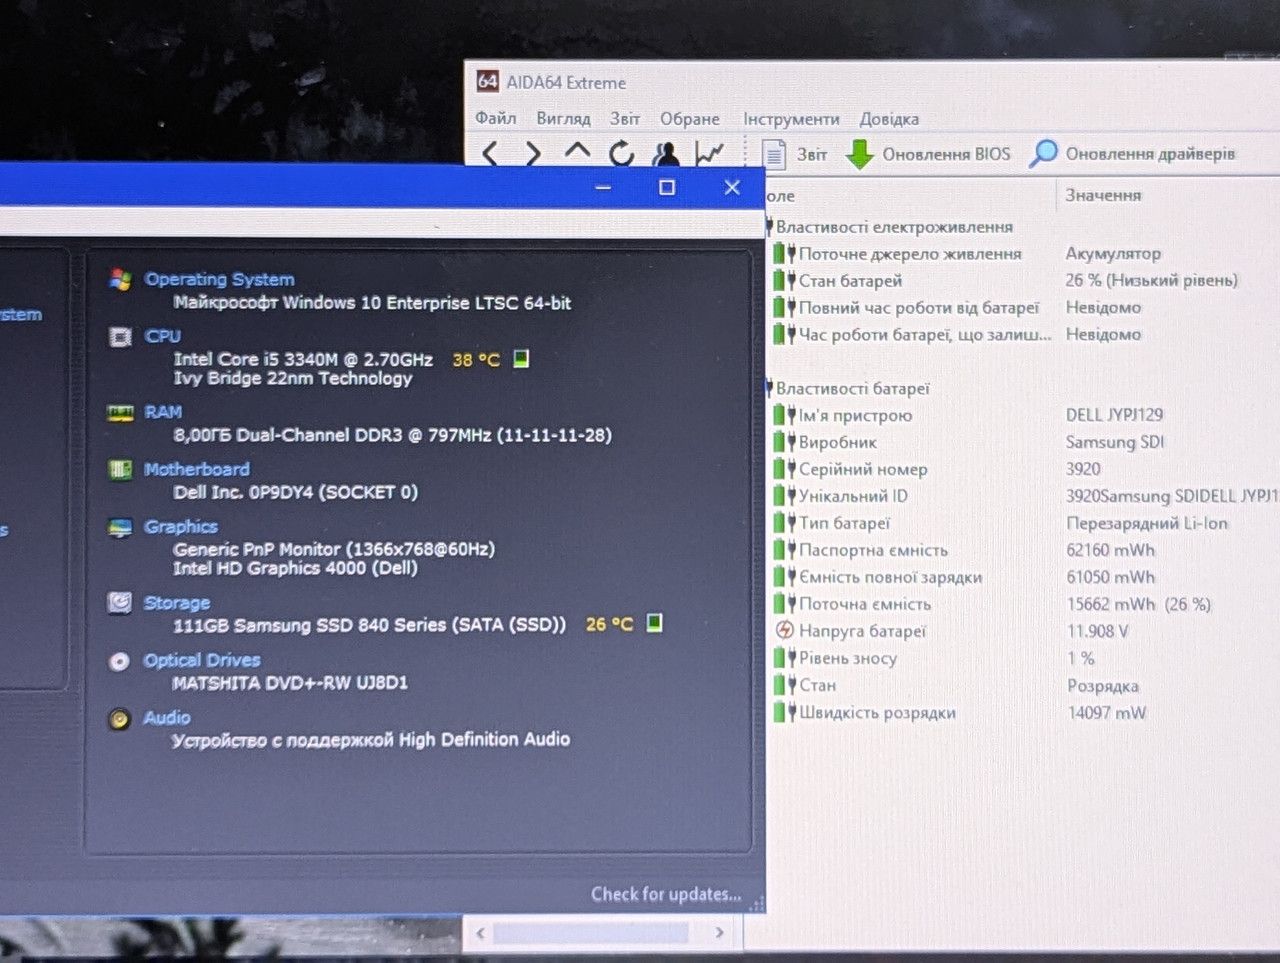The width and height of the screenshot is (1280, 963).
Task: Open the Storage section link
Action: pyautogui.click(x=177, y=603)
